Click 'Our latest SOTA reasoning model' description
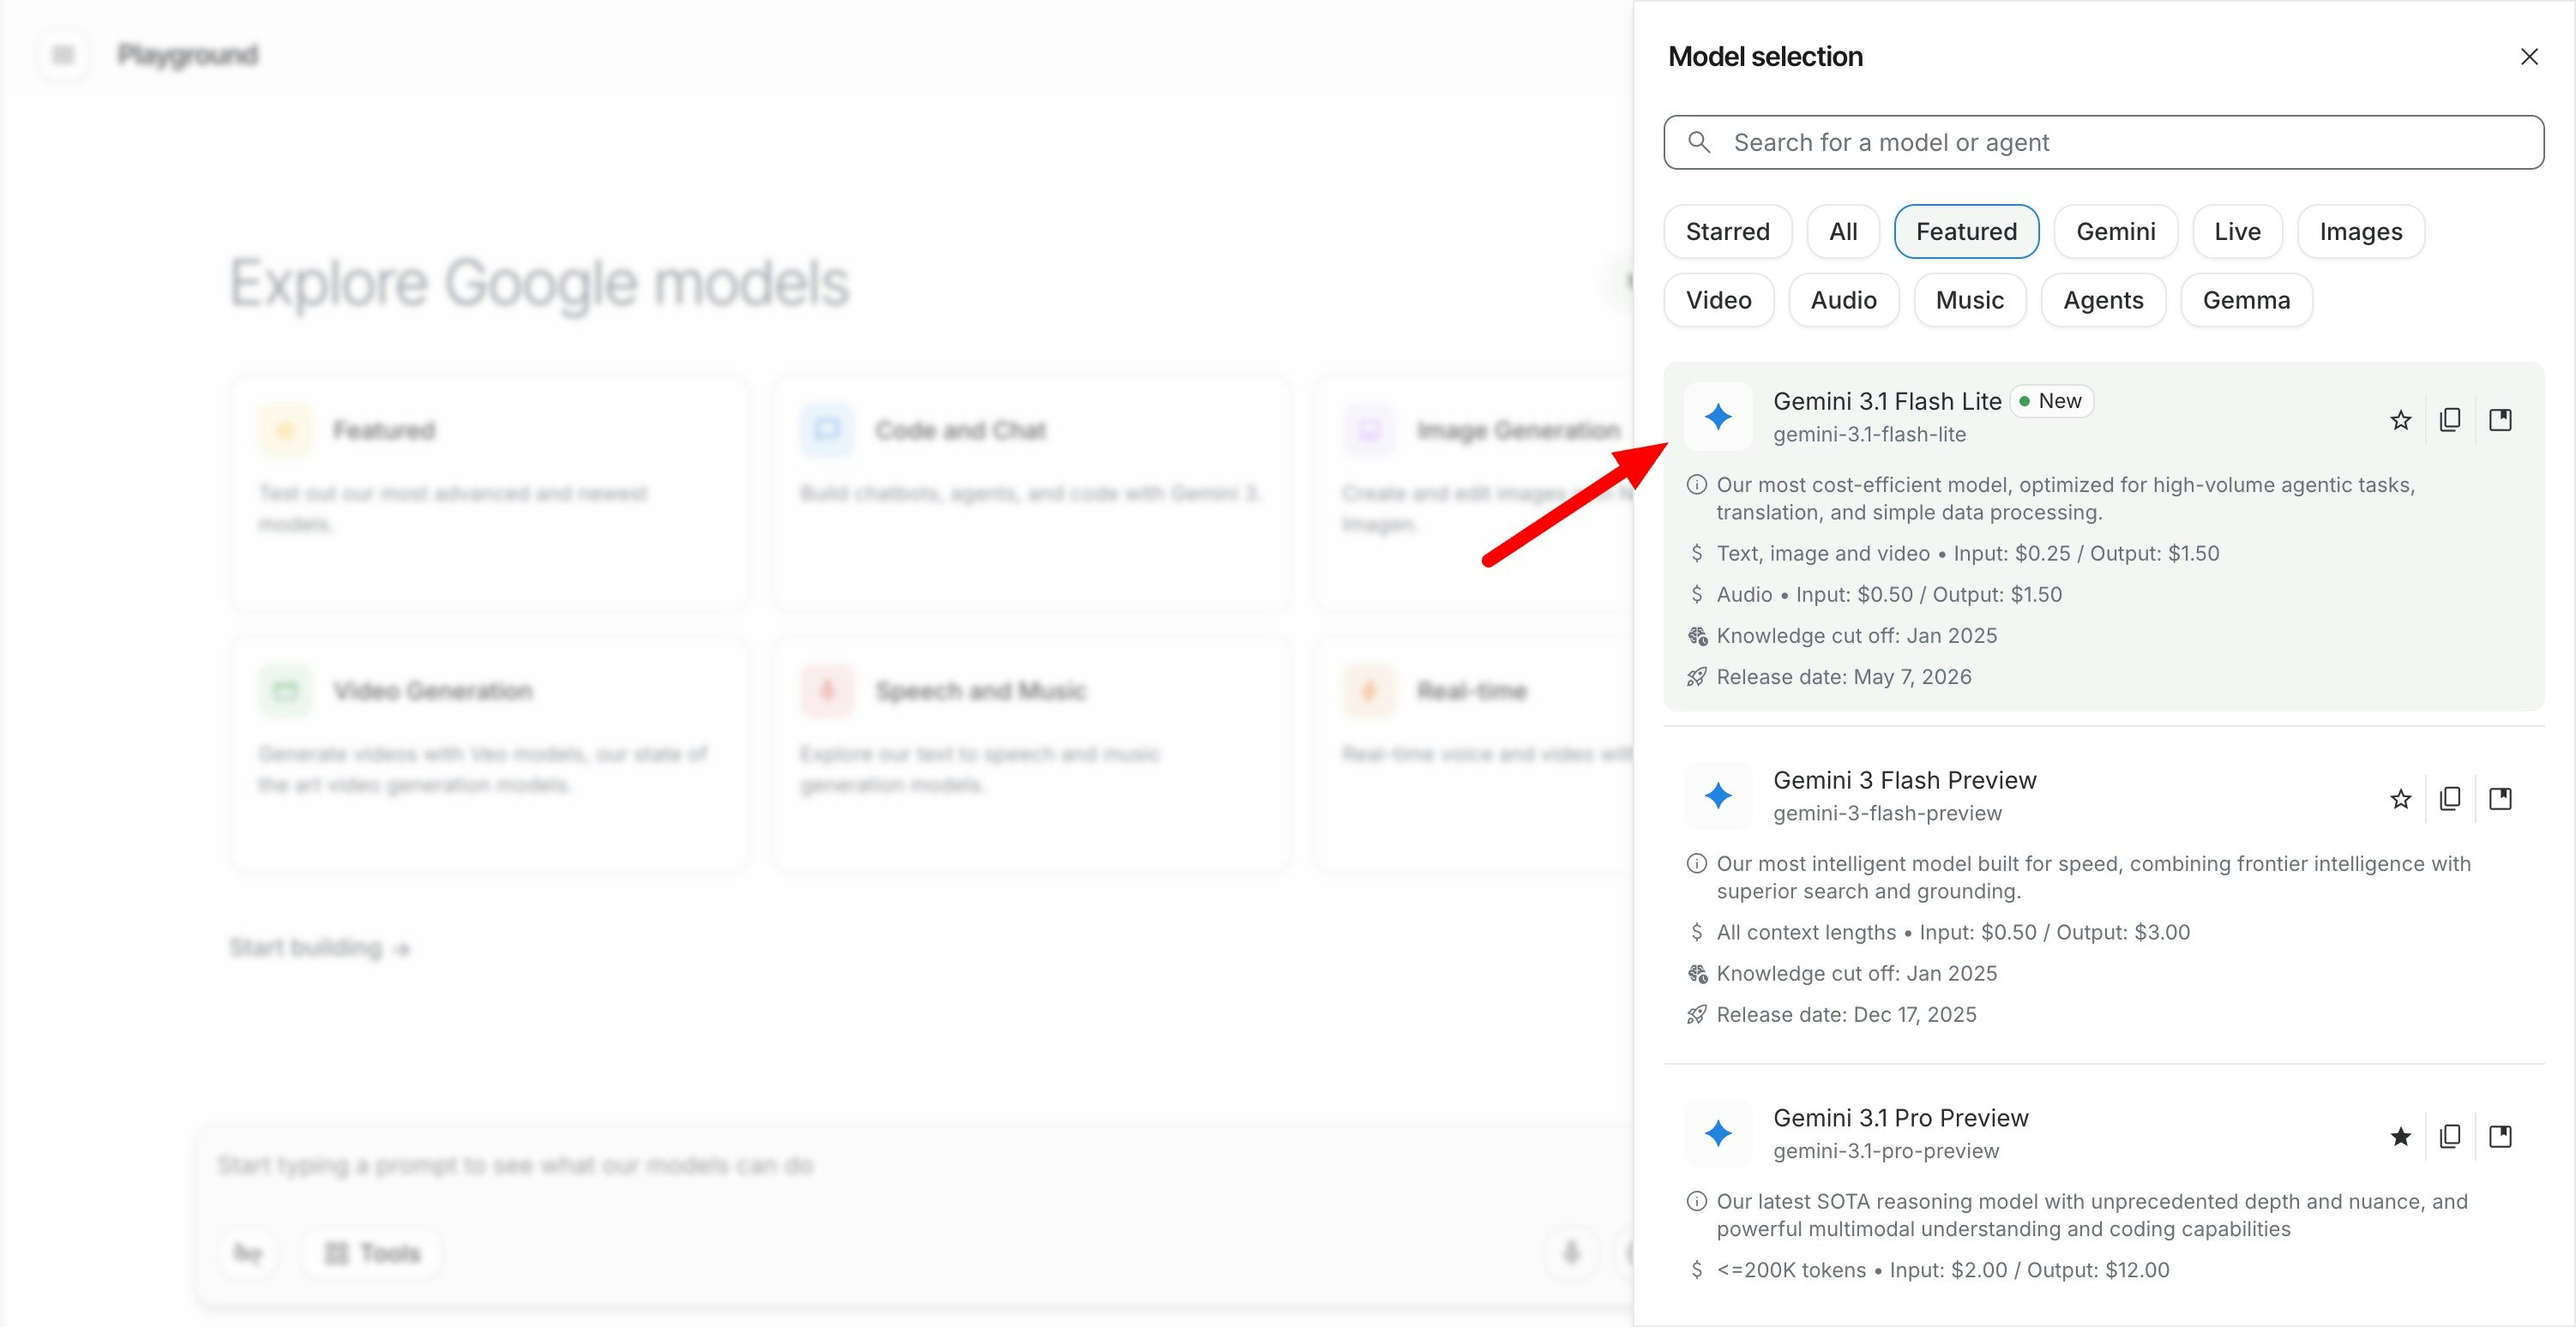2576x1327 pixels. click(2092, 1215)
